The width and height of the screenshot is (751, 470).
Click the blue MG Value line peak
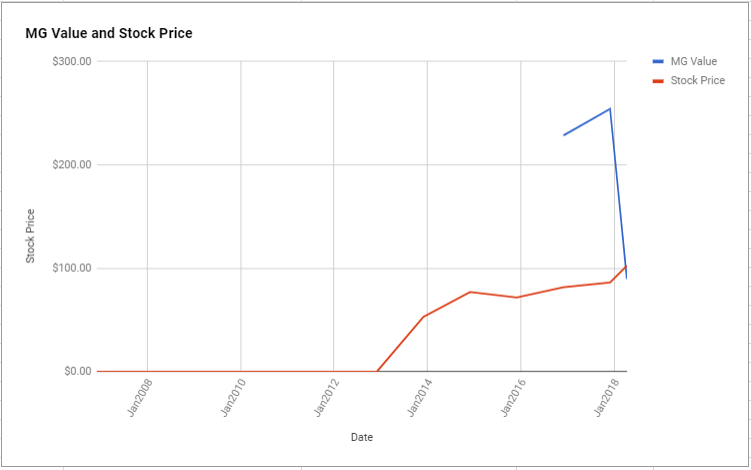tap(610, 109)
